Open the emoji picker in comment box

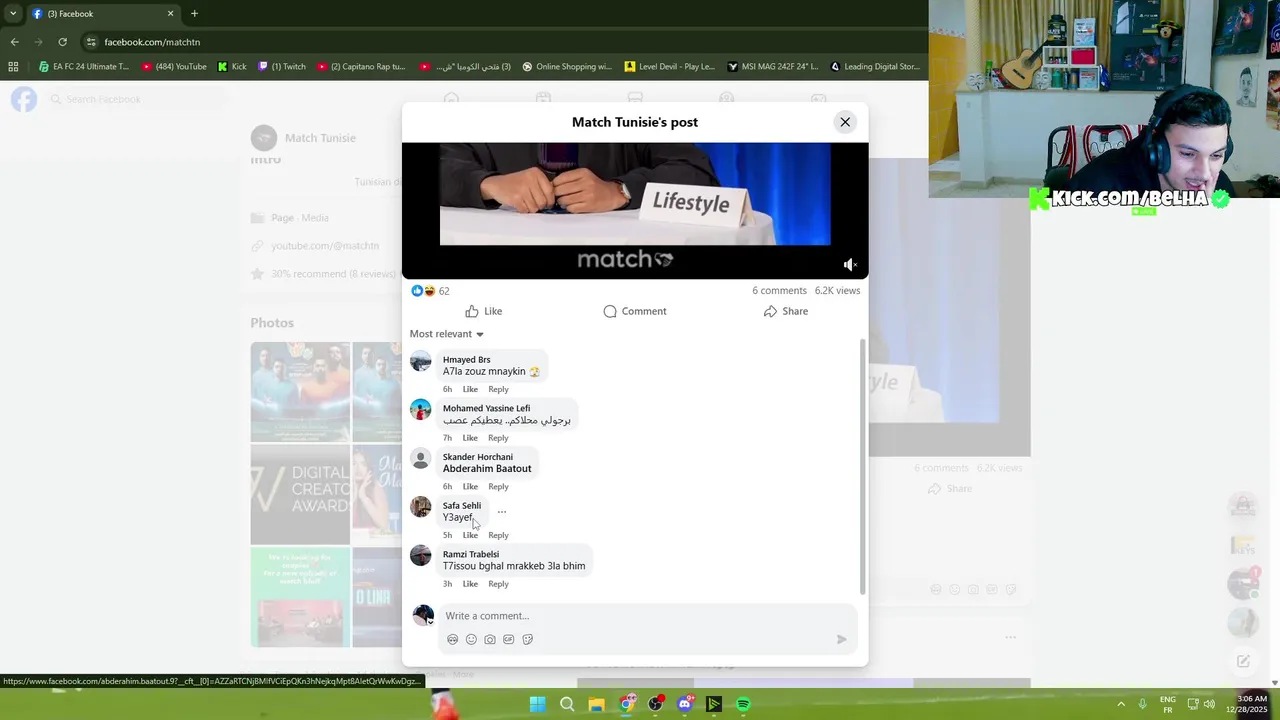pyautogui.click(x=471, y=639)
